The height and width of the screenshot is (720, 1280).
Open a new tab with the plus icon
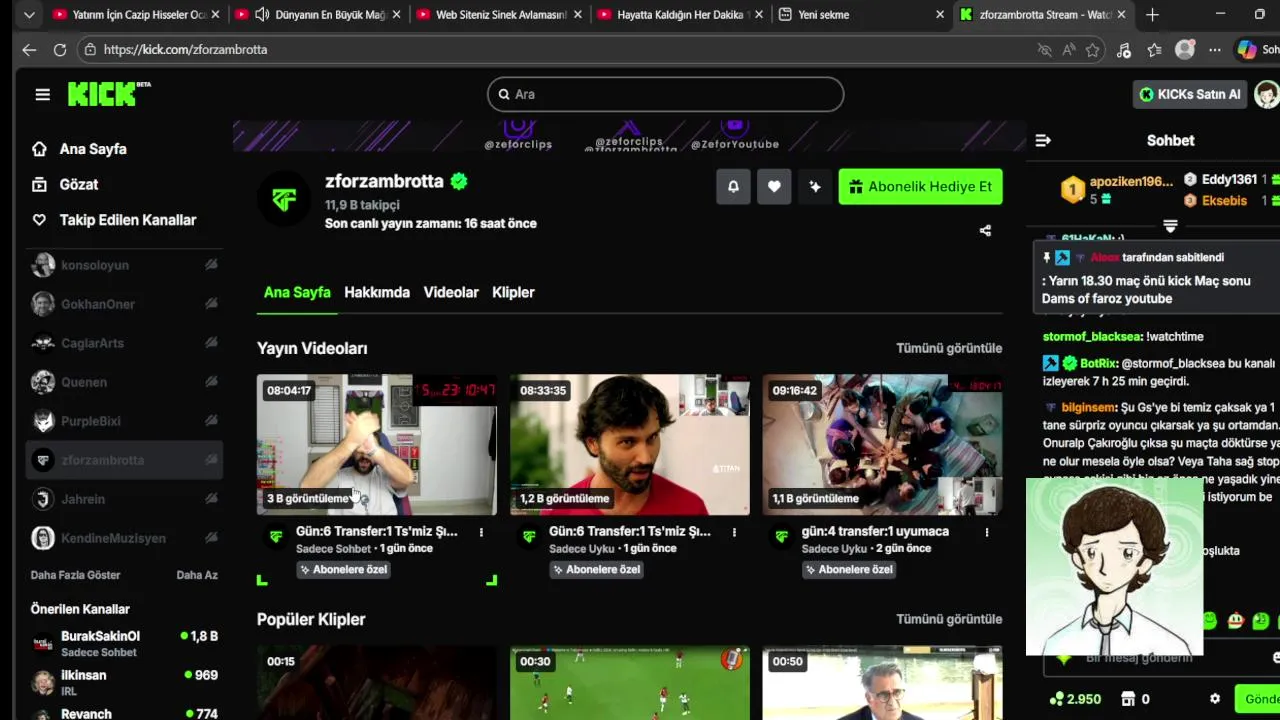(x=1152, y=15)
